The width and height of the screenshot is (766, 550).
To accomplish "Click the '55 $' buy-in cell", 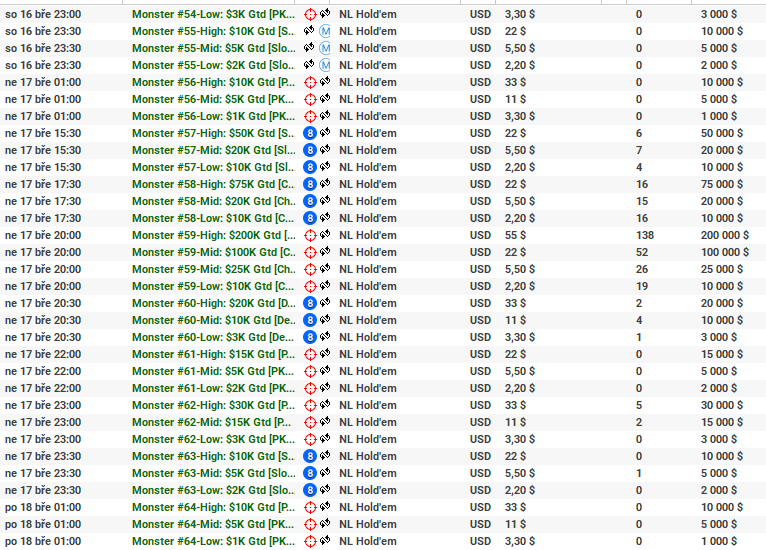I will [515, 235].
